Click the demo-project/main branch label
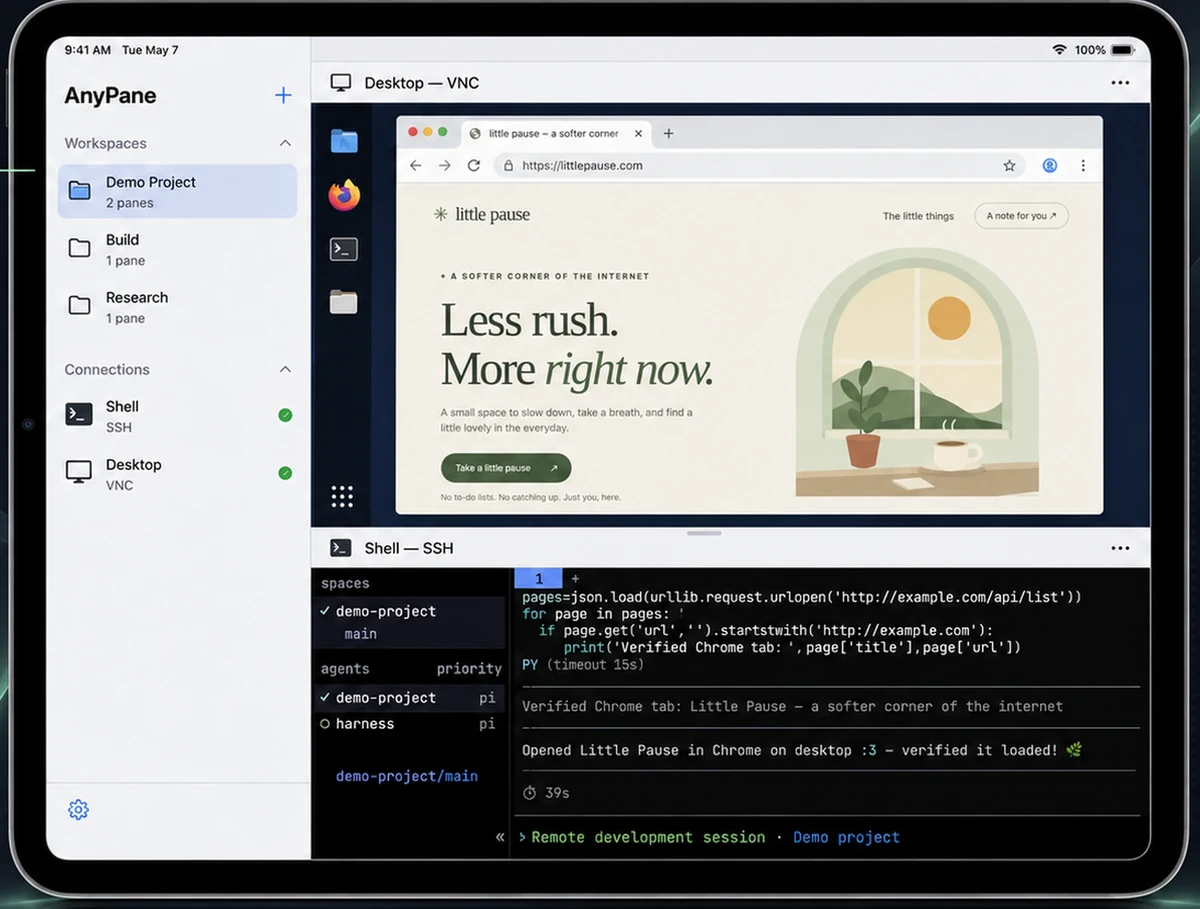 tap(407, 776)
